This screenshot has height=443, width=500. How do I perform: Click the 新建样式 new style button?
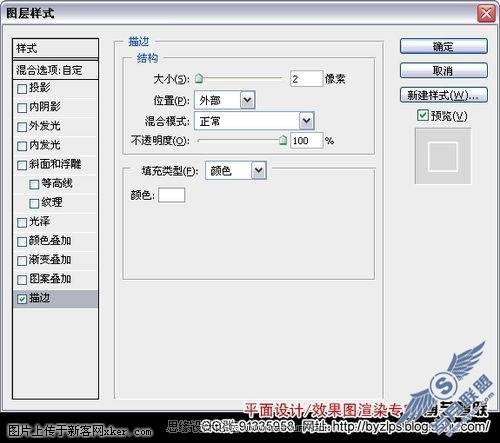point(444,95)
